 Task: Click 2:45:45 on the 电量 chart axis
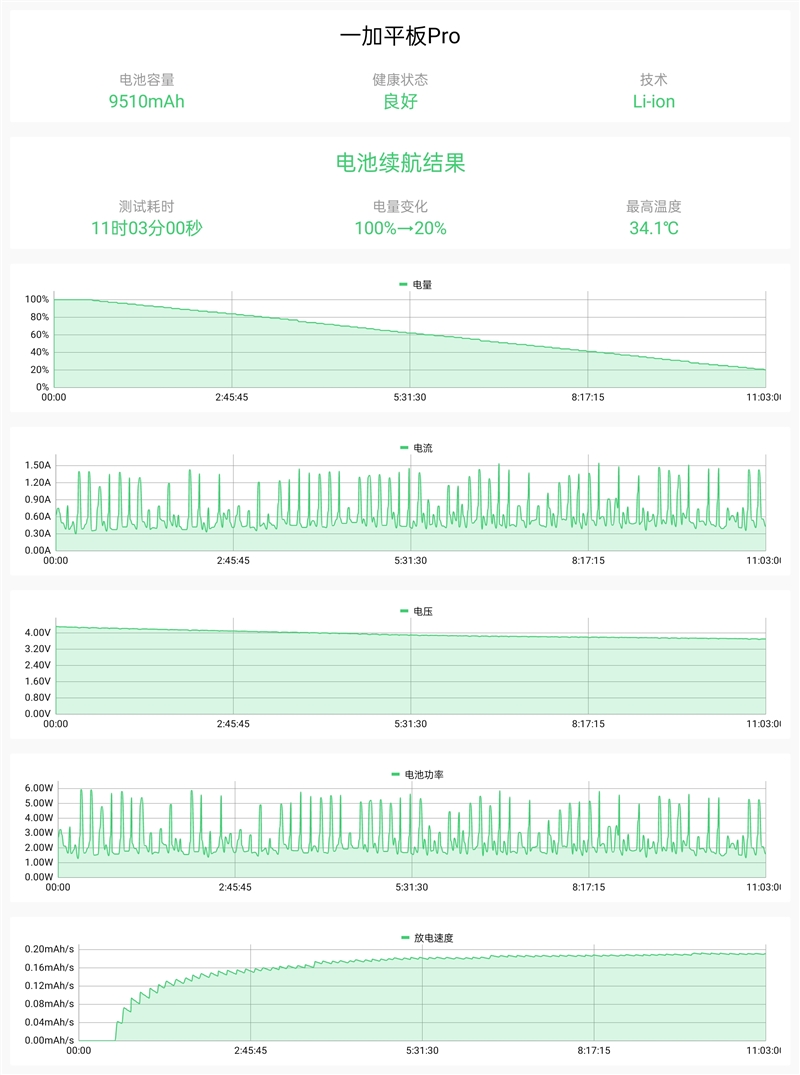click(232, 398)
